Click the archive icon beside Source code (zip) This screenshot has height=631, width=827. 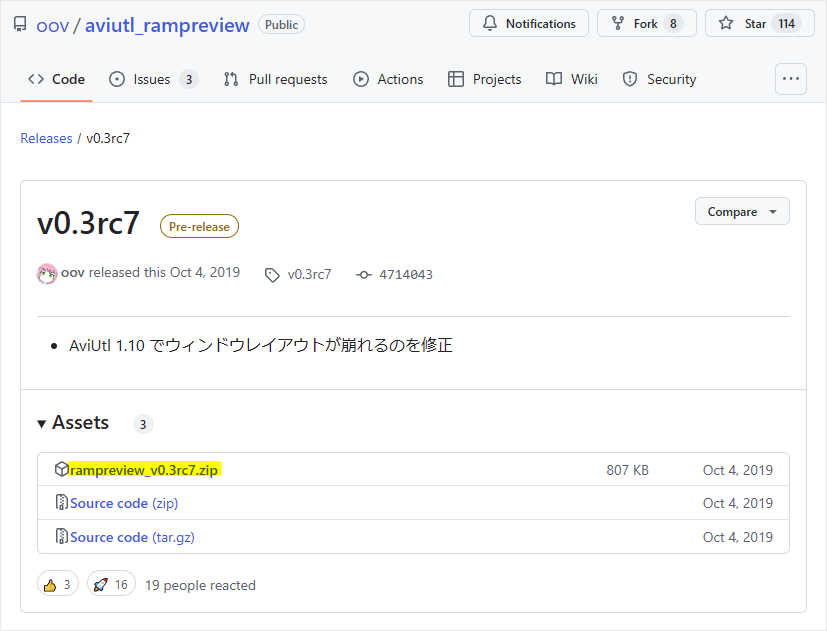point(62,502)
